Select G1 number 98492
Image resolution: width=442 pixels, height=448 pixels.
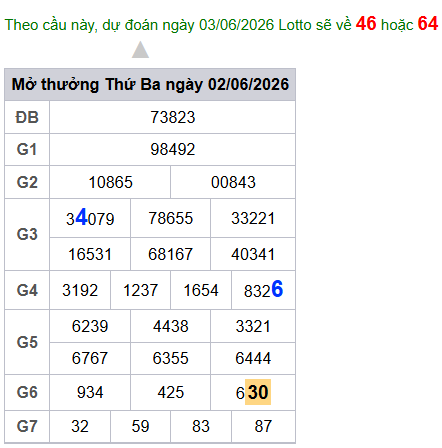[172, 149]
